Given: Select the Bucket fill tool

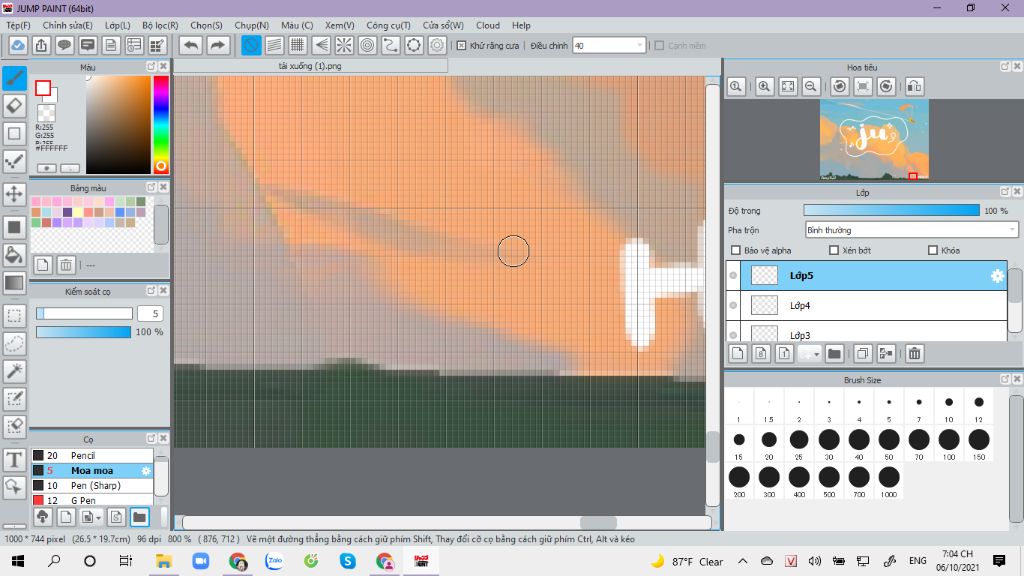Looking at the screenshot, I should pyautogui.click(x=14, y=255).
